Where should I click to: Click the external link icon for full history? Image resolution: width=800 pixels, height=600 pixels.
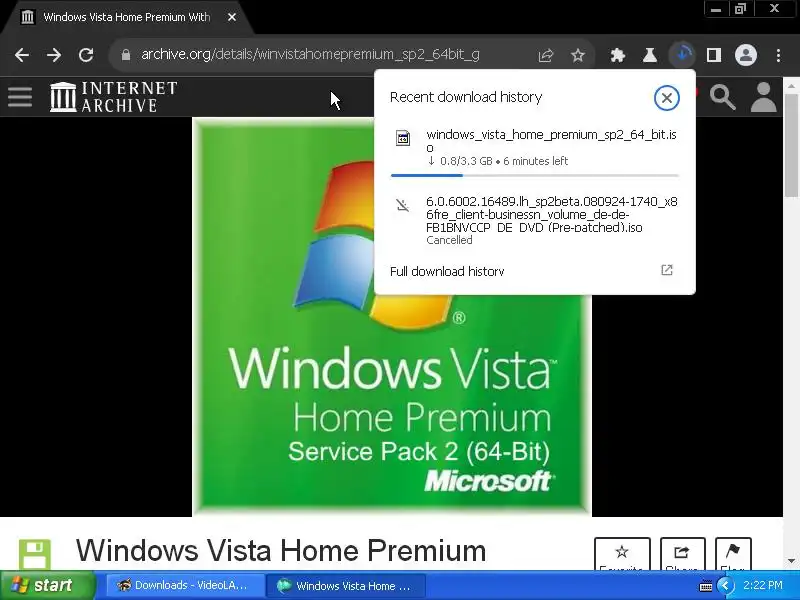[666, 270]
